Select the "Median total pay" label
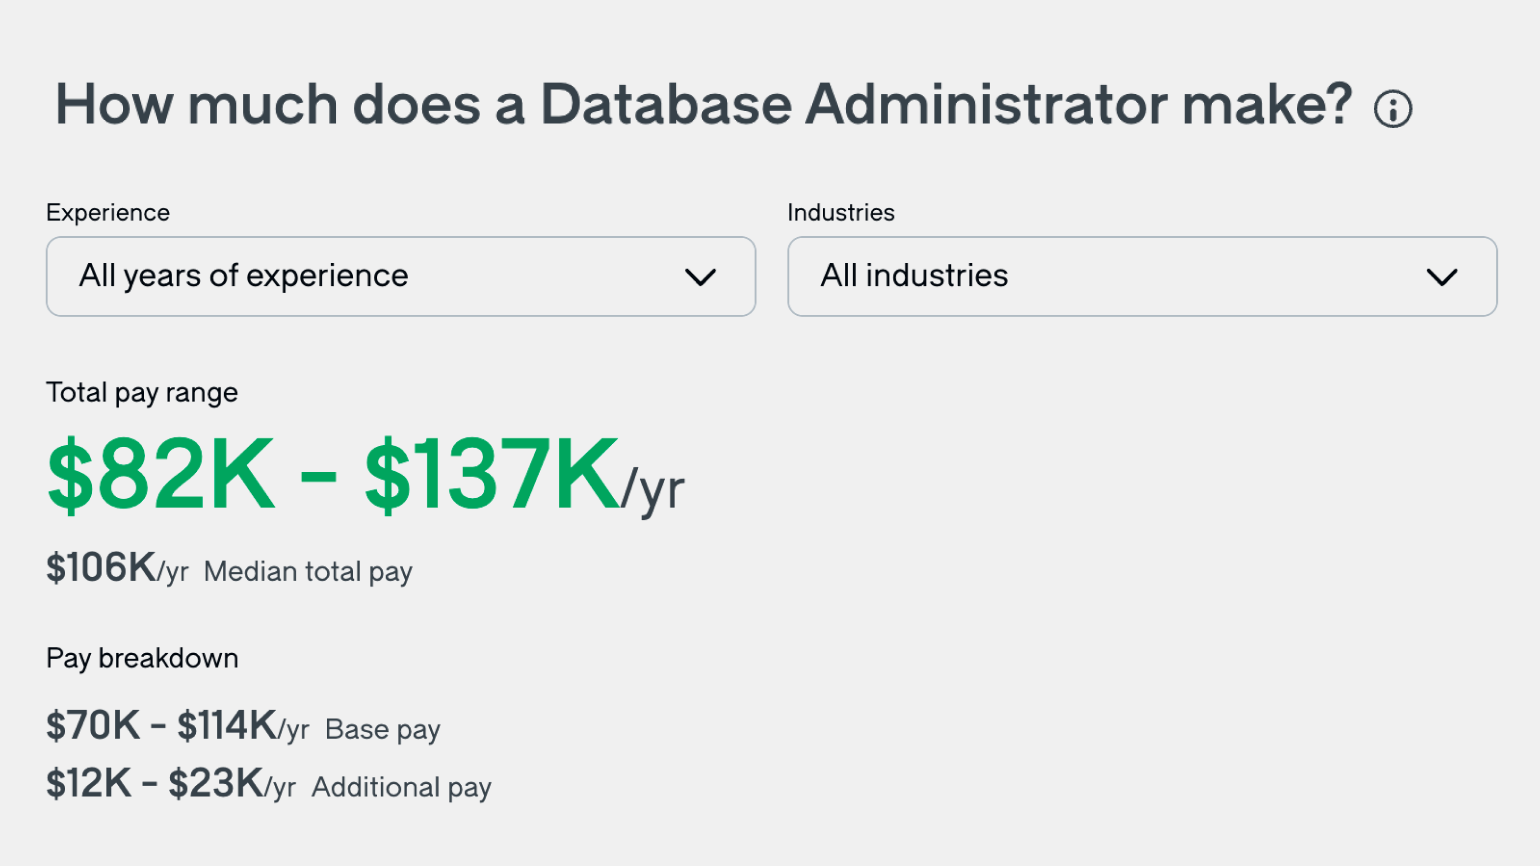 308,572
